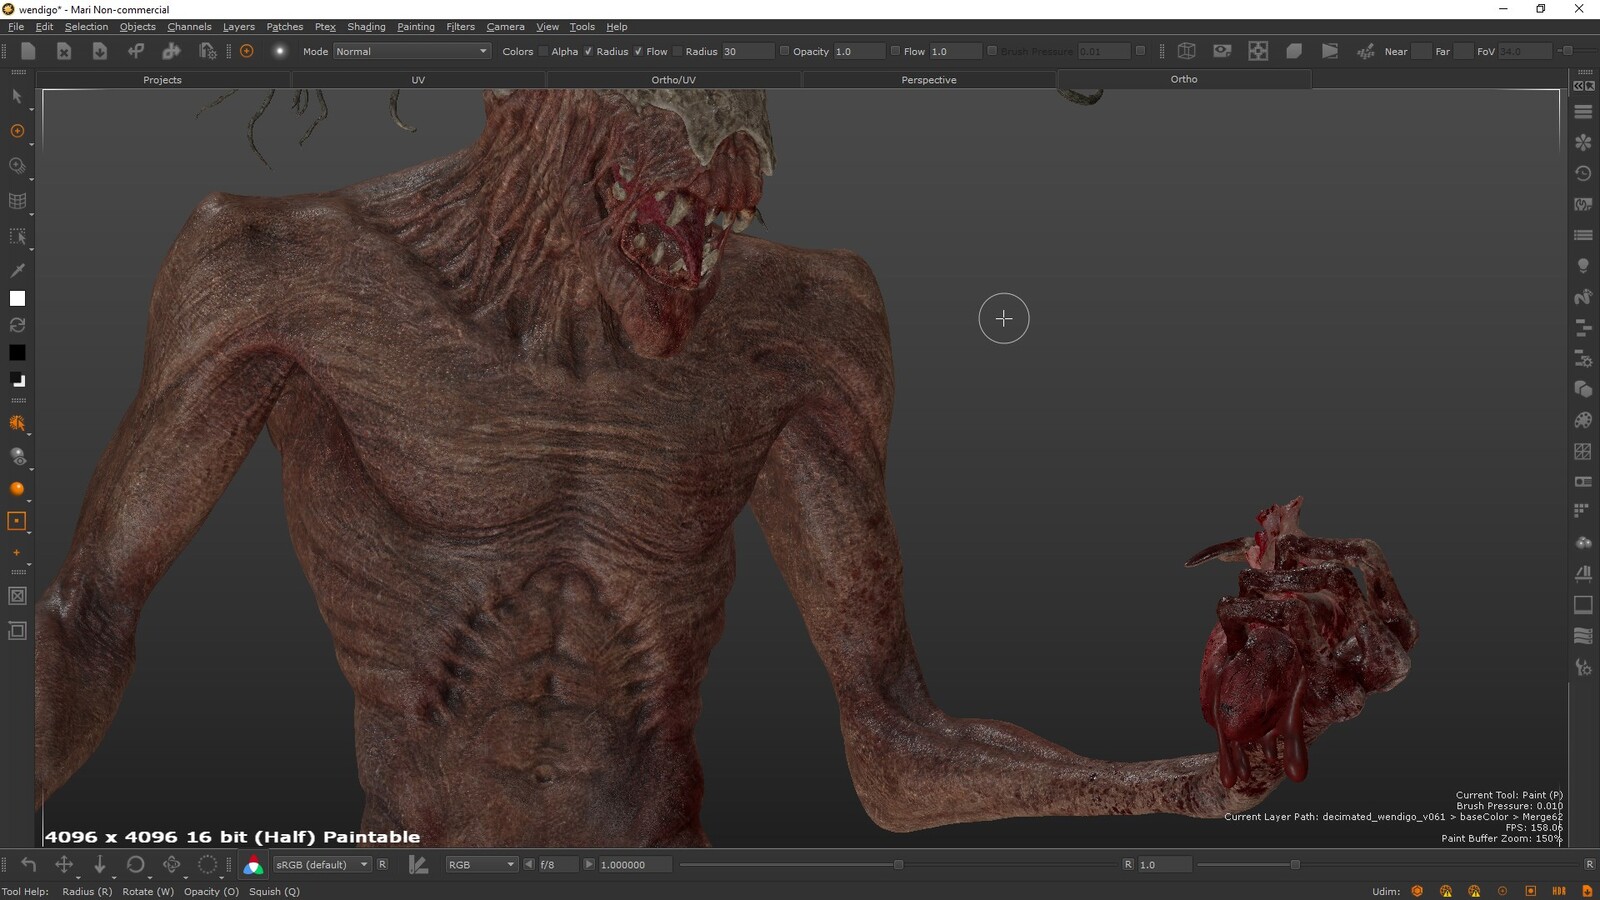Click the undo arrow in bottom toolbar

click(28, 865)
